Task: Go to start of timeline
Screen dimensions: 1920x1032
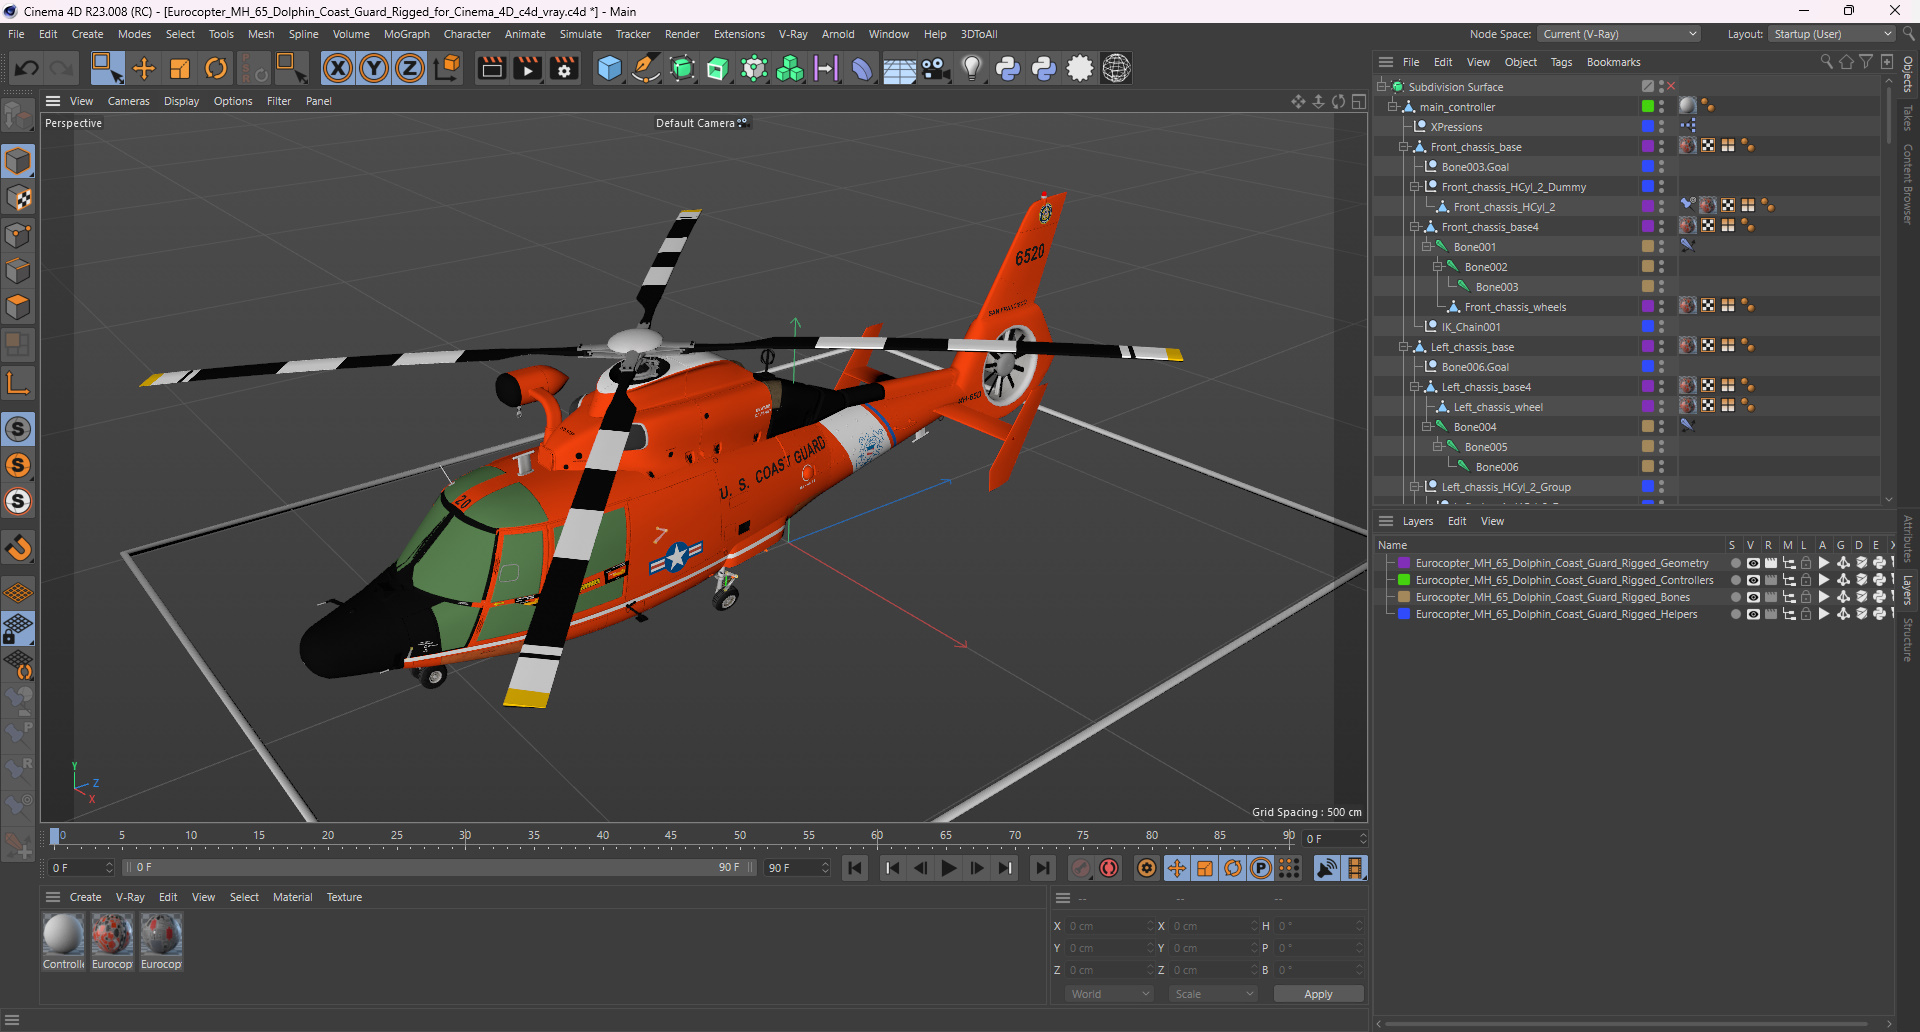Action: pos(855,868)
